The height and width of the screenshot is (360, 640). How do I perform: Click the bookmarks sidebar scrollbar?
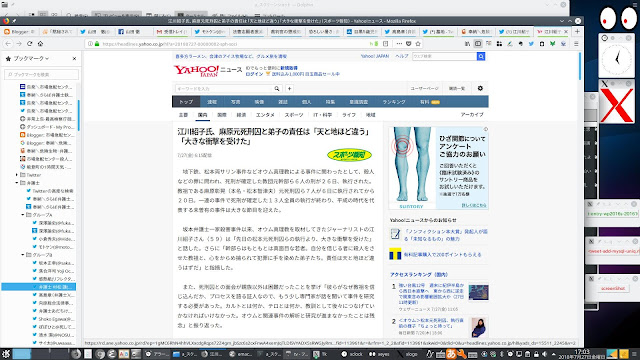point(78,116)
